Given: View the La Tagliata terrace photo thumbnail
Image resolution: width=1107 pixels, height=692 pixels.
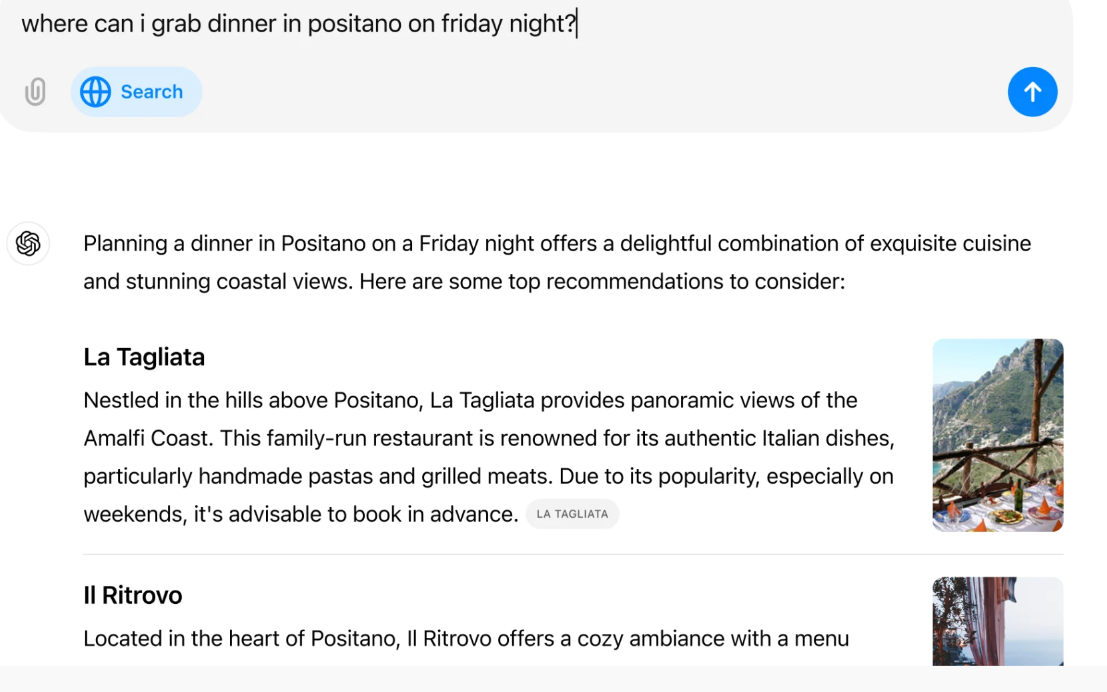Looking at the screenshot, I should [997, 435].
